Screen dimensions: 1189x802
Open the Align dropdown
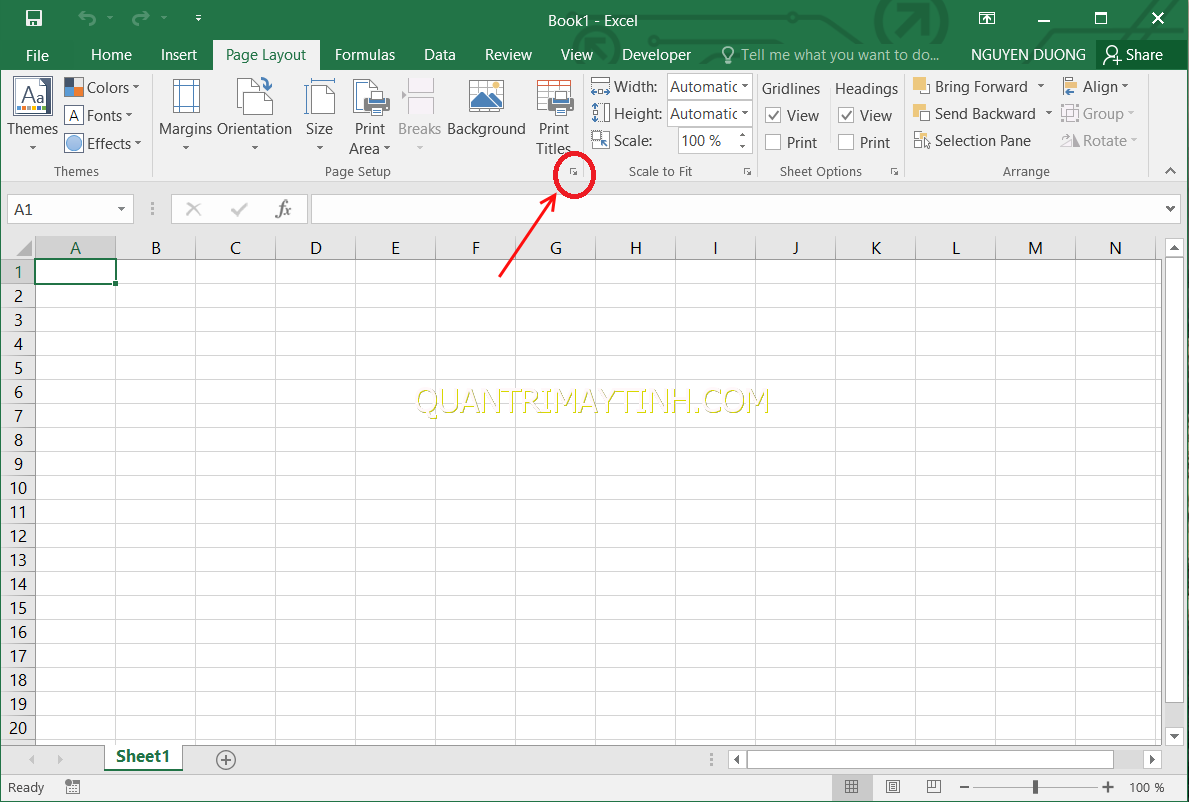[1096, 86]
